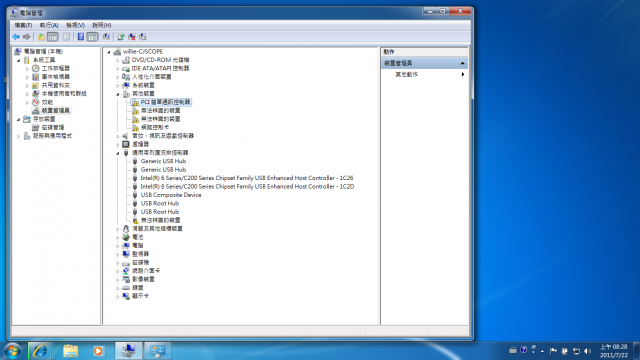
Task: Open the 說明(H) menu
Action: click(x=102, y=25)
